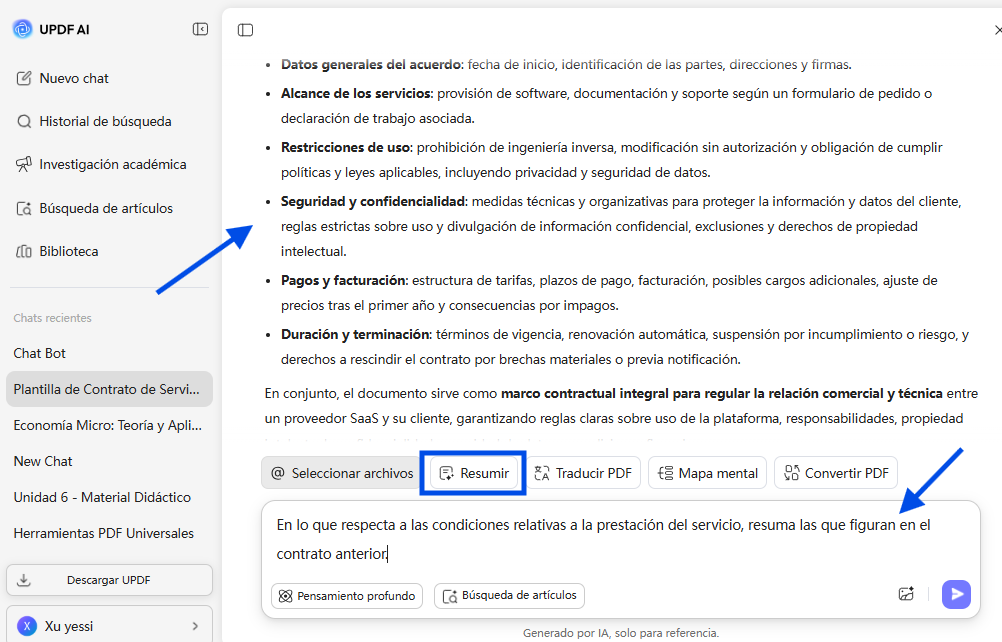Click the Descargar UPDF button
1002x642 pixels.
(x=109, y=580)
